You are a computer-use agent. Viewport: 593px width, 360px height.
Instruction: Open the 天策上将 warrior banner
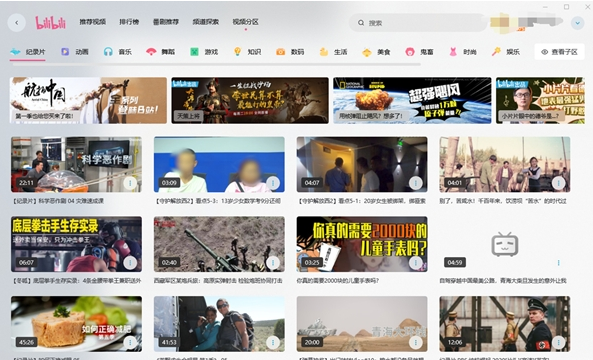click(250, 101)
